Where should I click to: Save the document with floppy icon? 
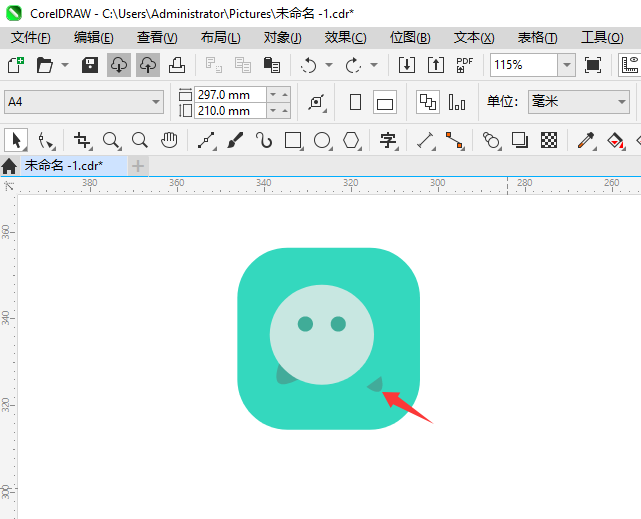pyautogui.click(x=90, y=65)
